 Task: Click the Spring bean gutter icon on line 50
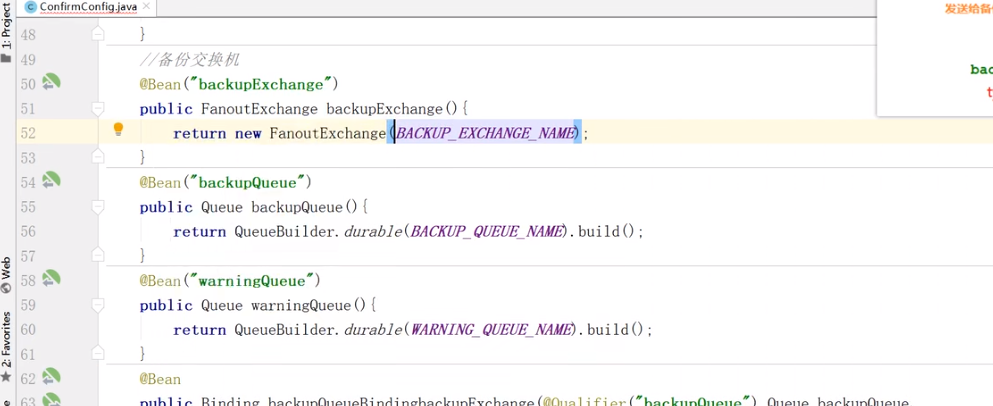[x=51, y=82]
